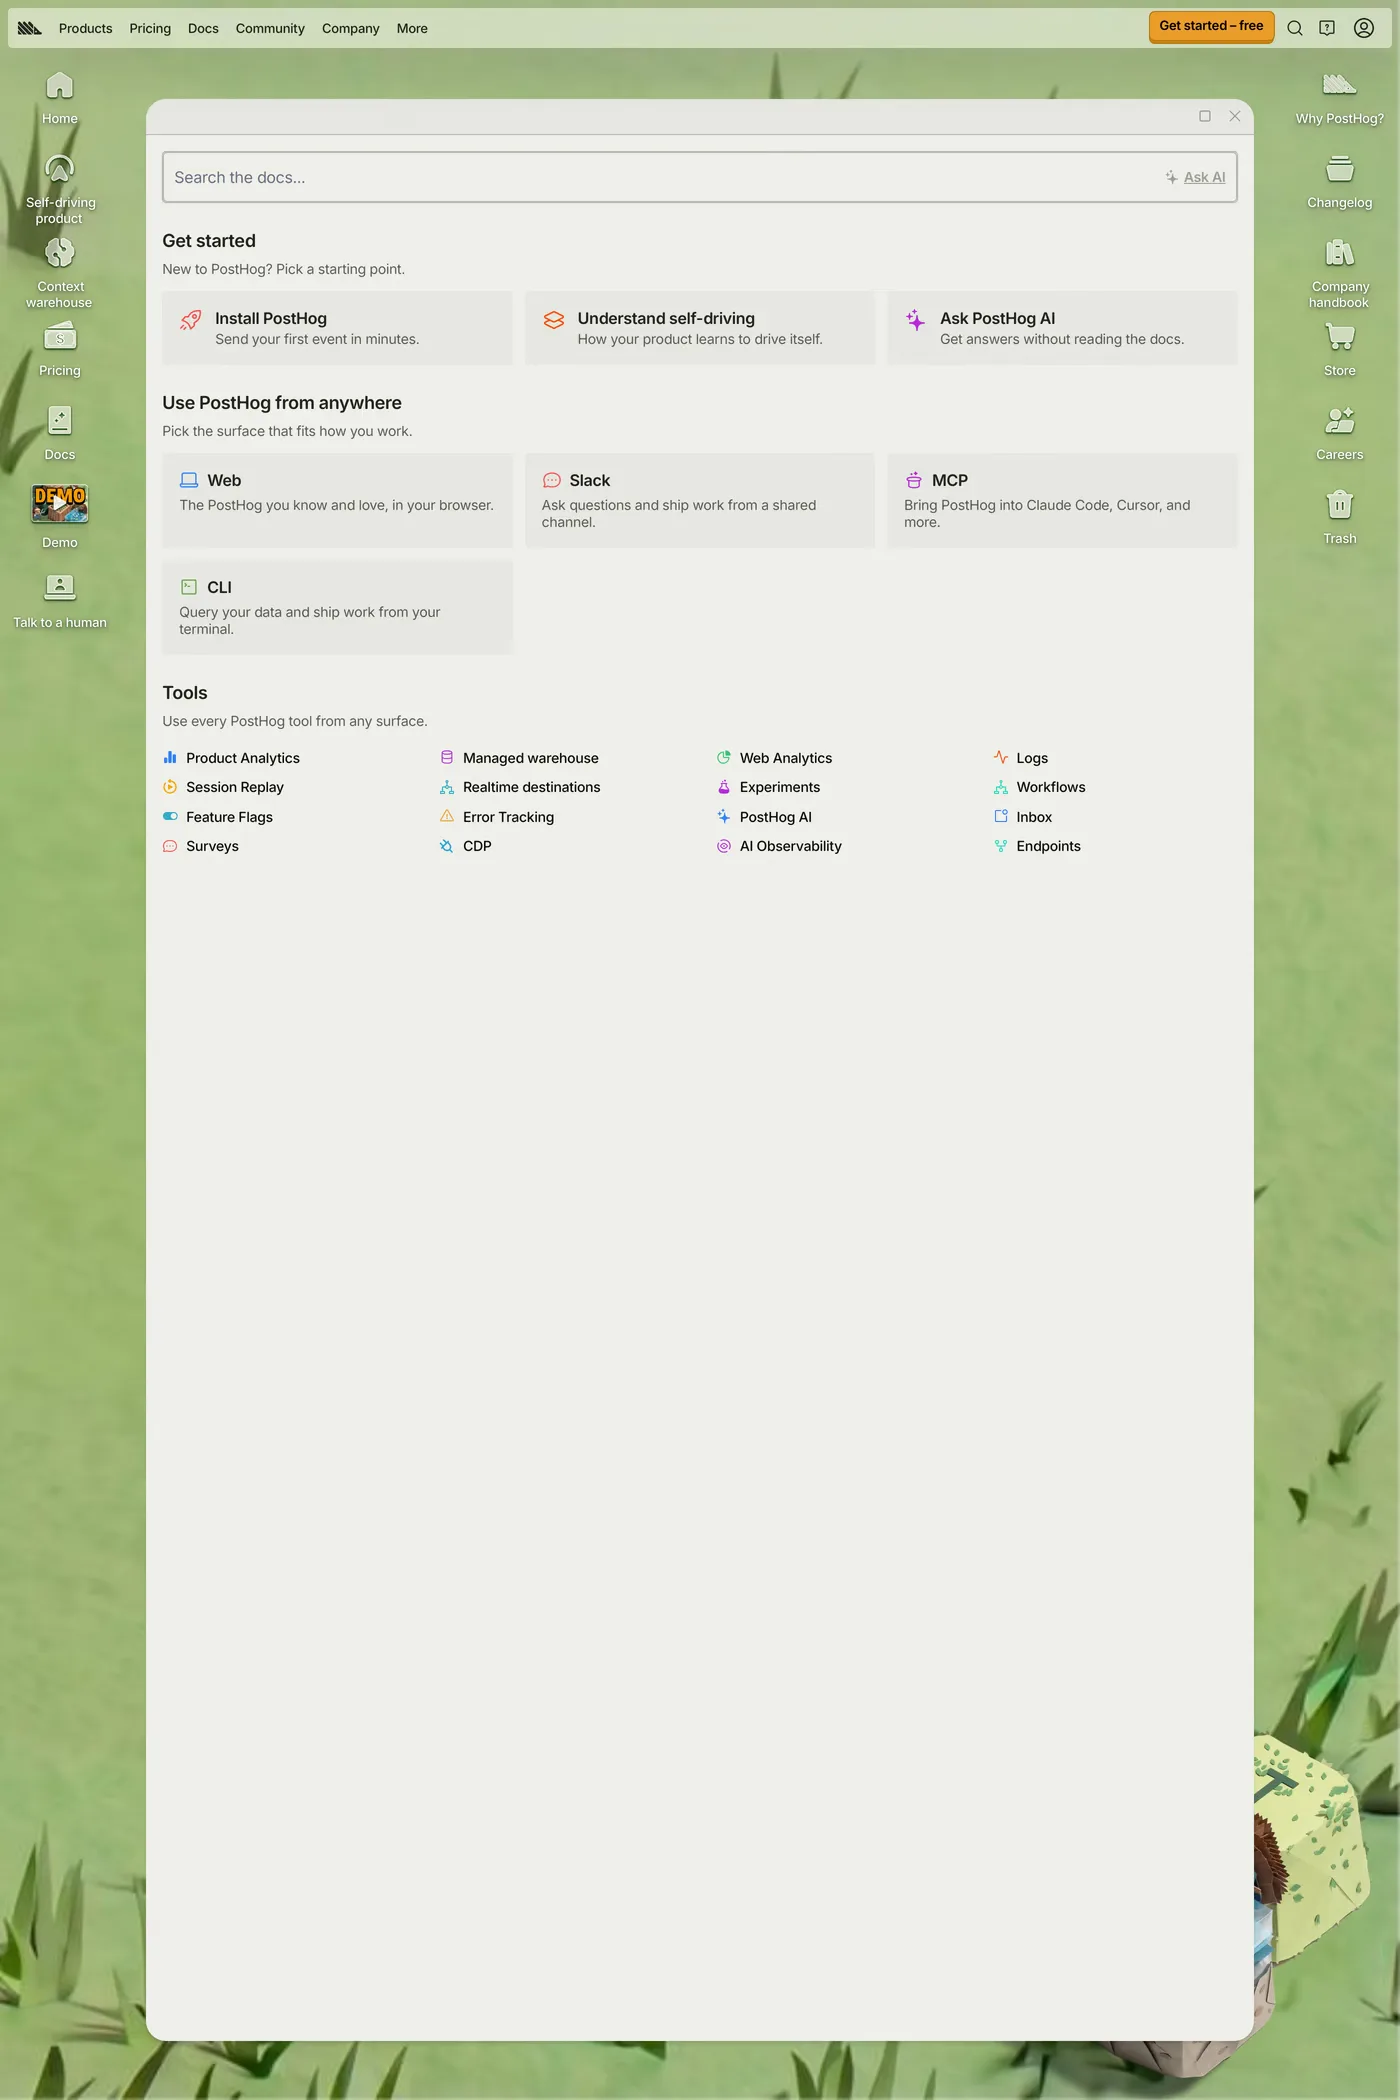
Task: Open the More menu
Action: click(412, 28)
